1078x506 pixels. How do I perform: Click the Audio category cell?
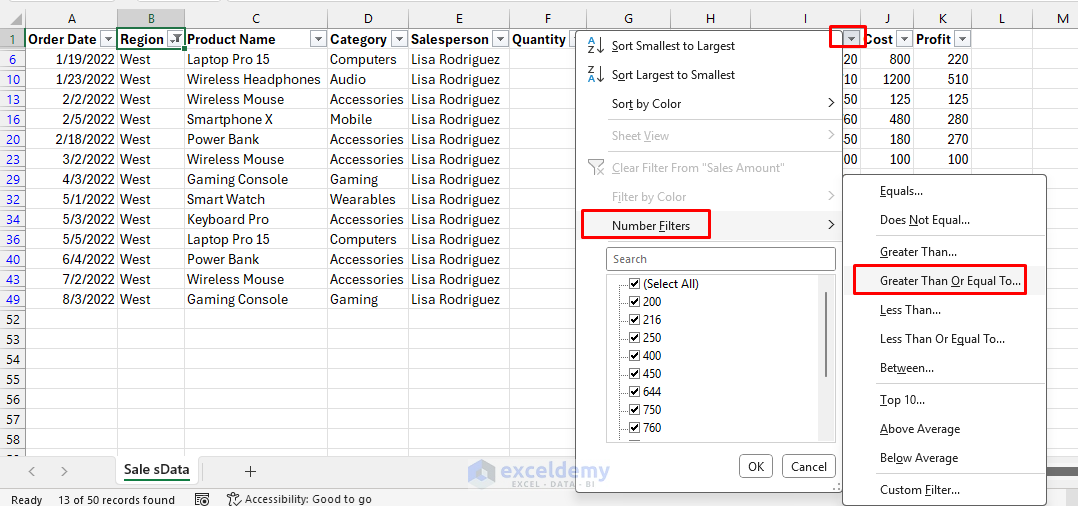point(368,79)
